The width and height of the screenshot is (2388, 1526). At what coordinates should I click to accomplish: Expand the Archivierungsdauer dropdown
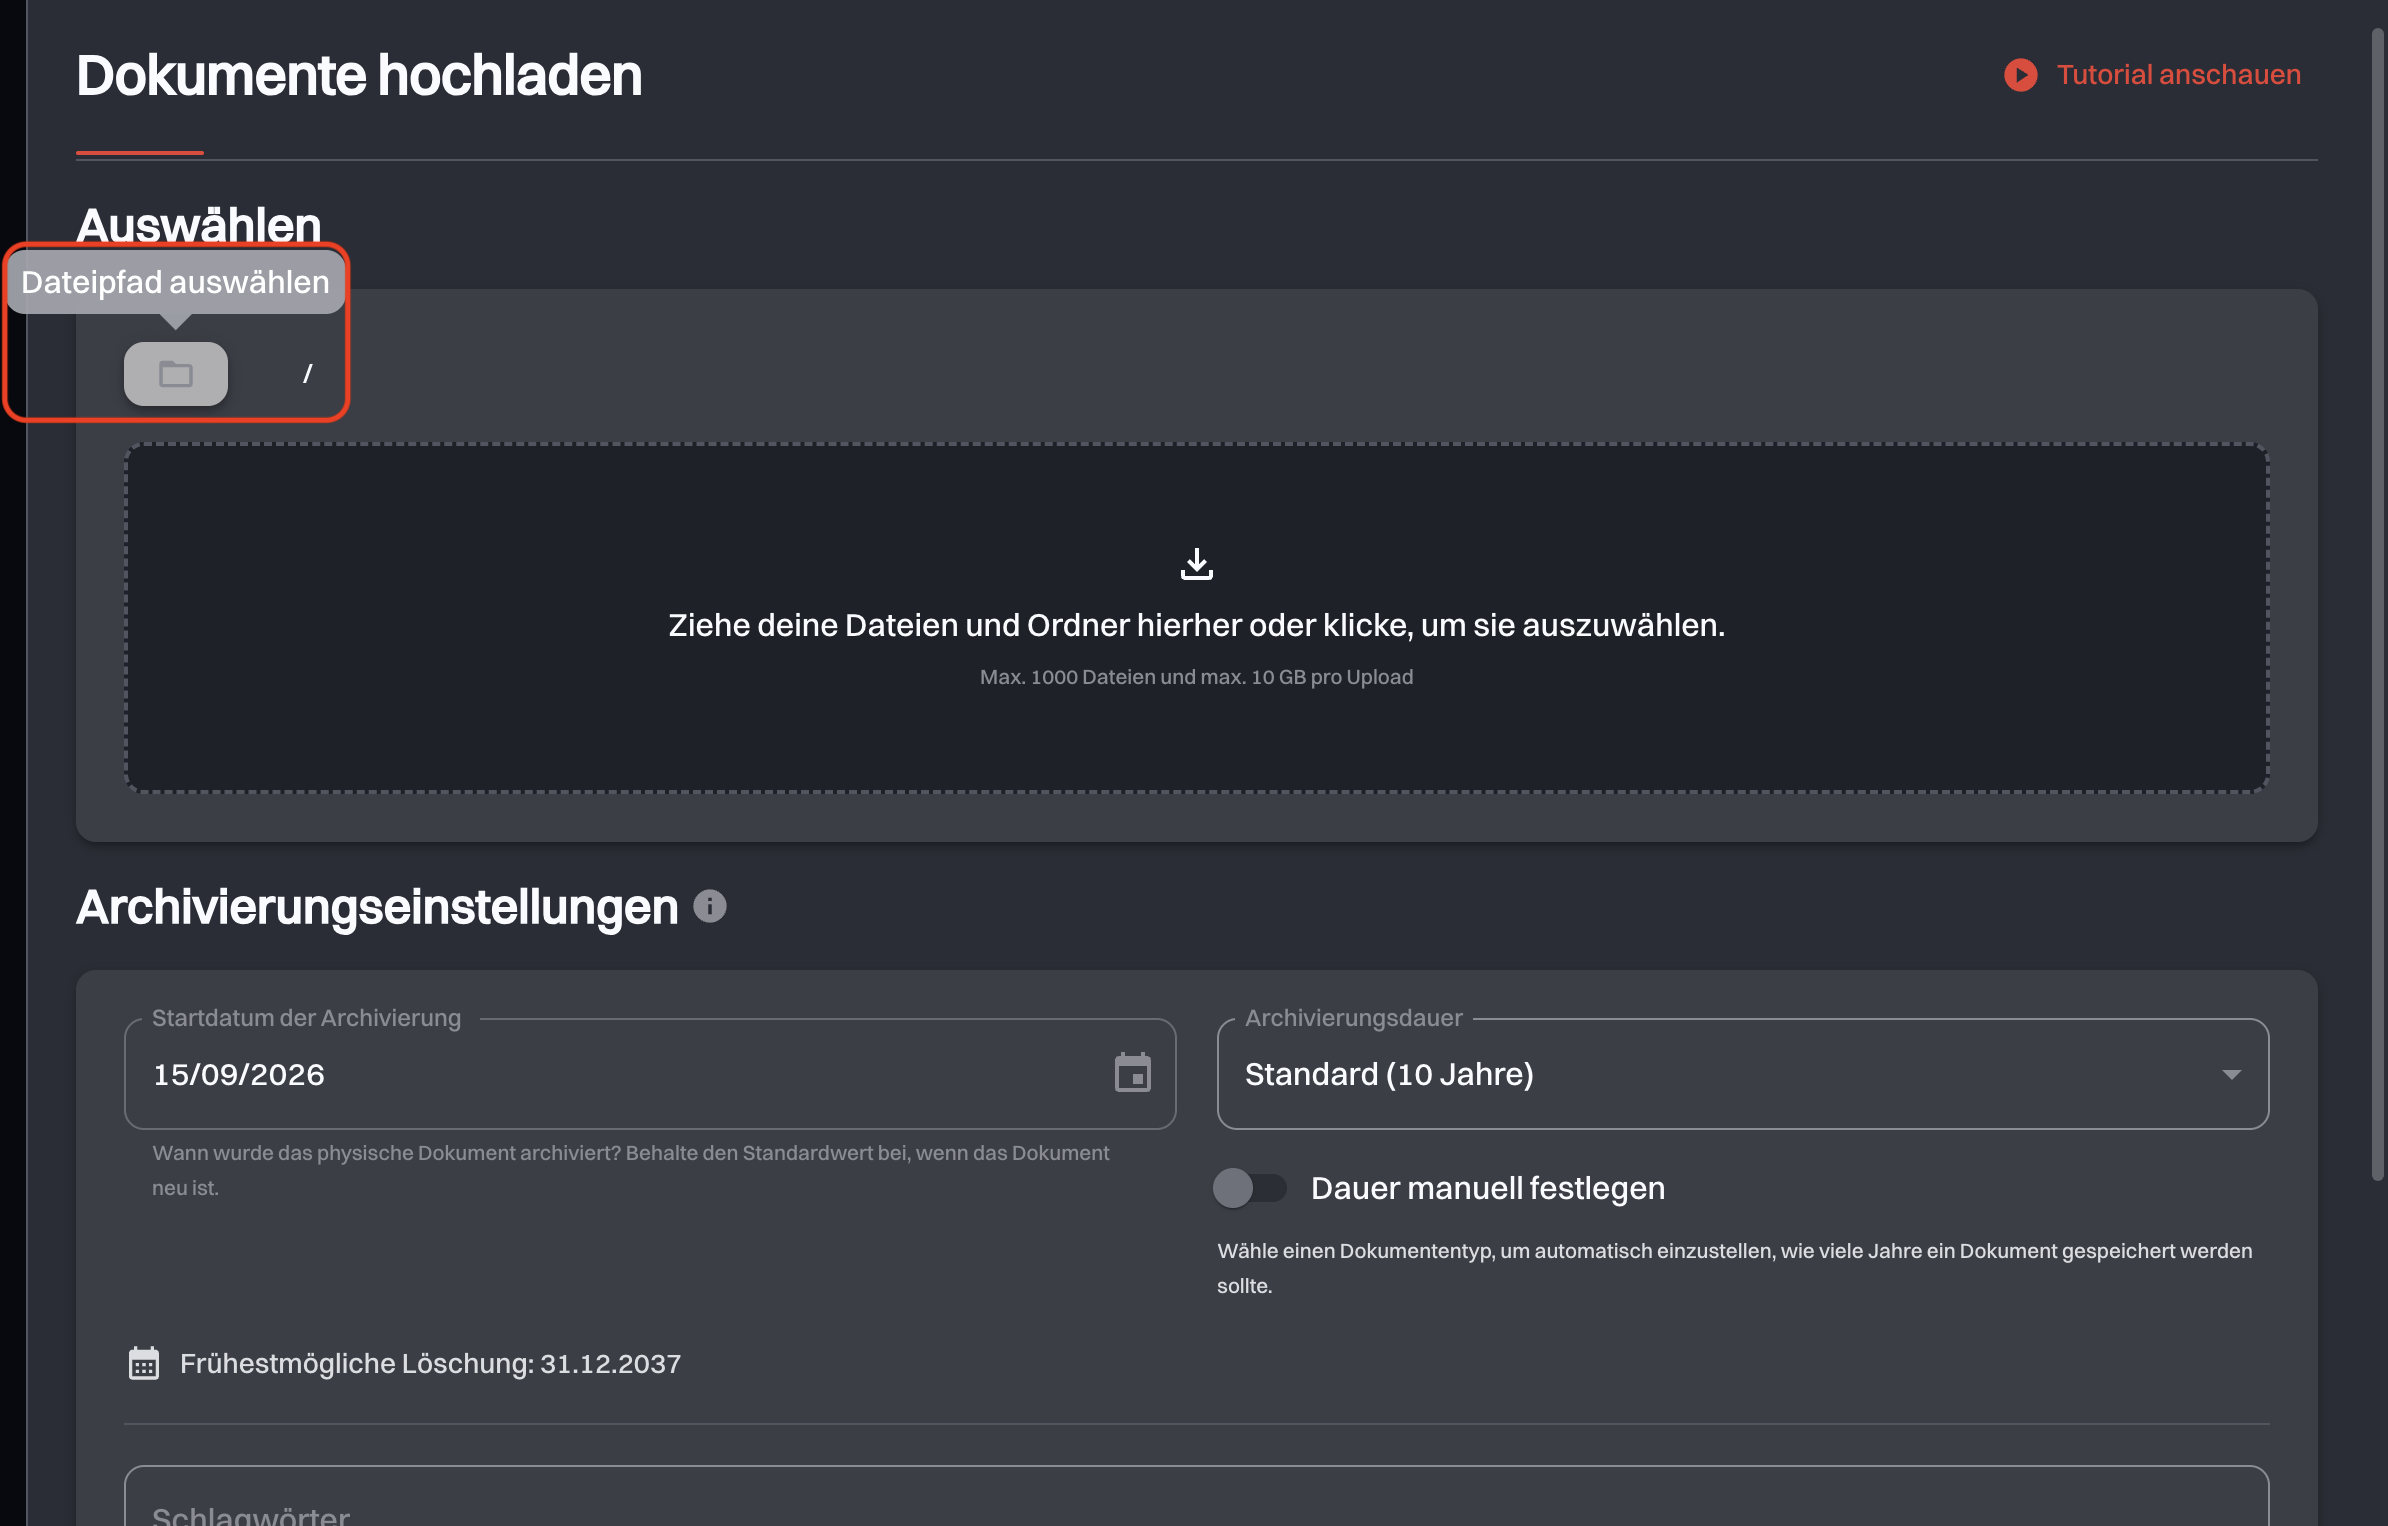tap(1743, 1074)
